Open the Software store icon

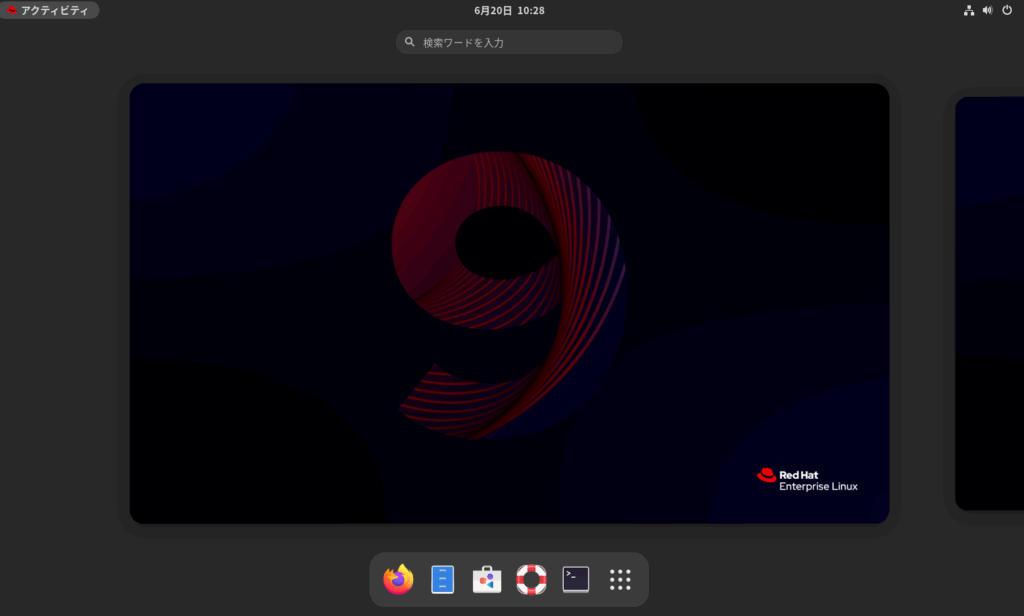pyautogui.click(x=487, y=579)
